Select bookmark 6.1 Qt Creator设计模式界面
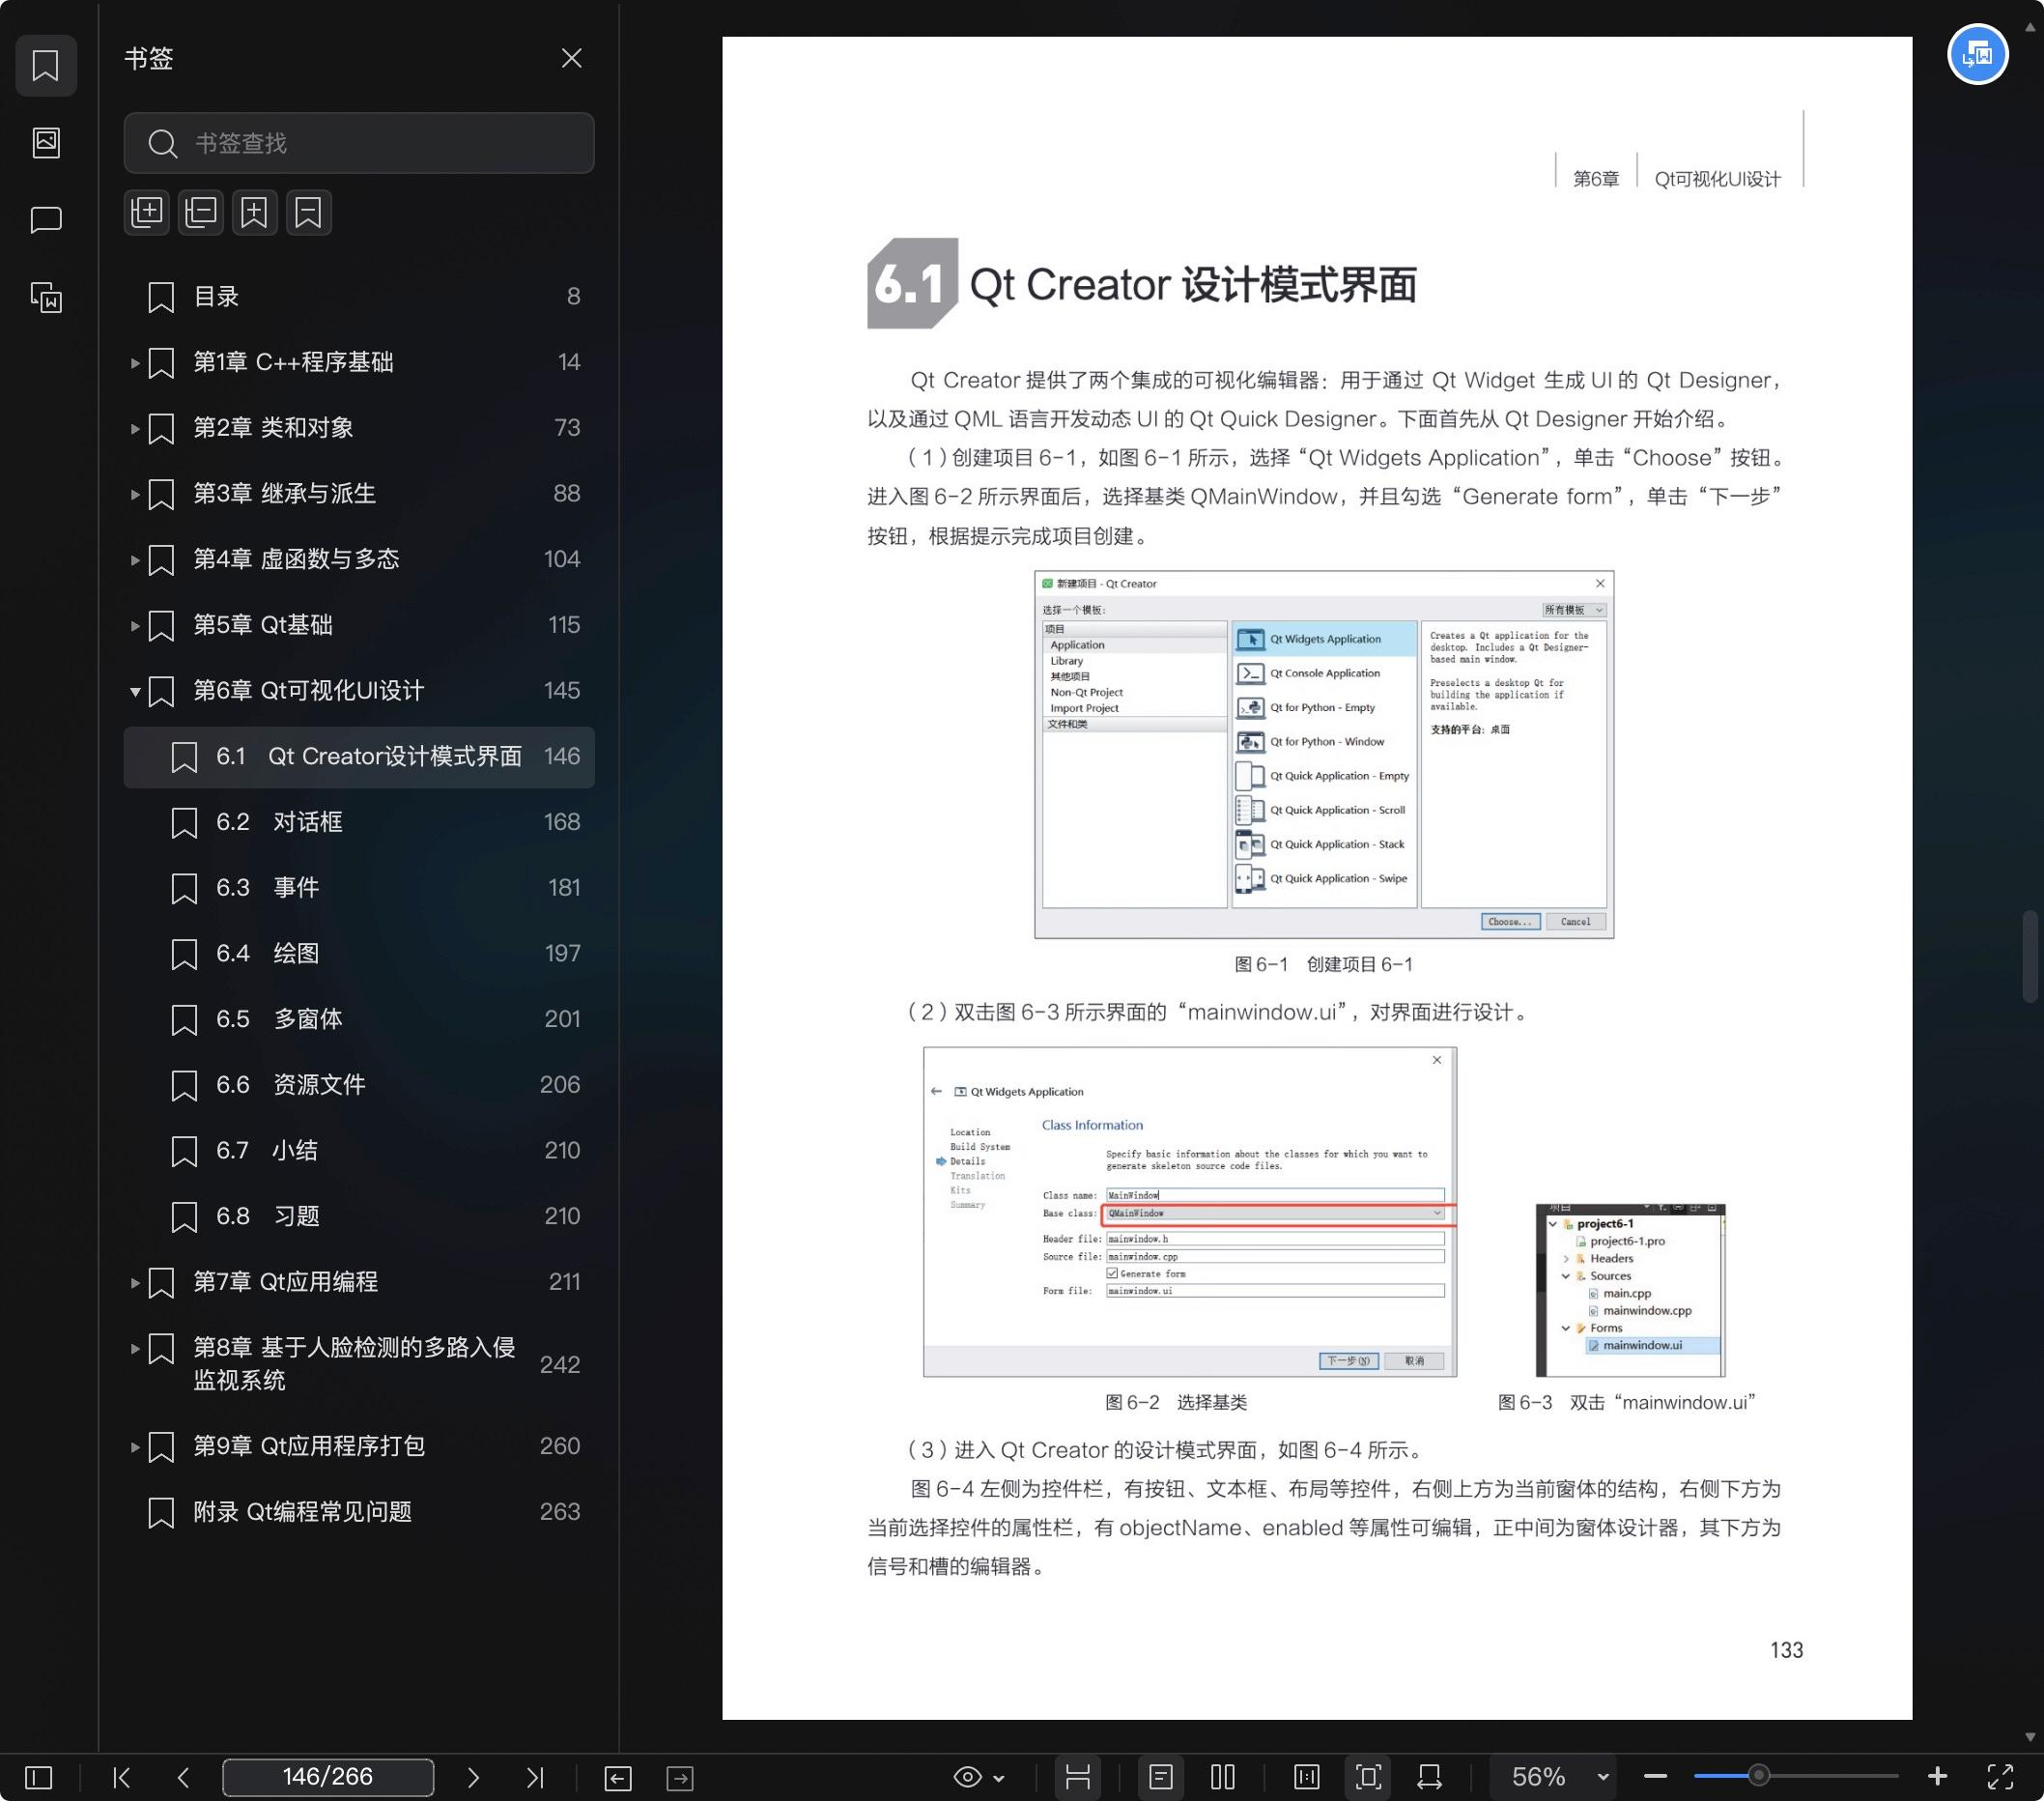Viewport: 2044px width, 1801px height. [x=359, y=757]
